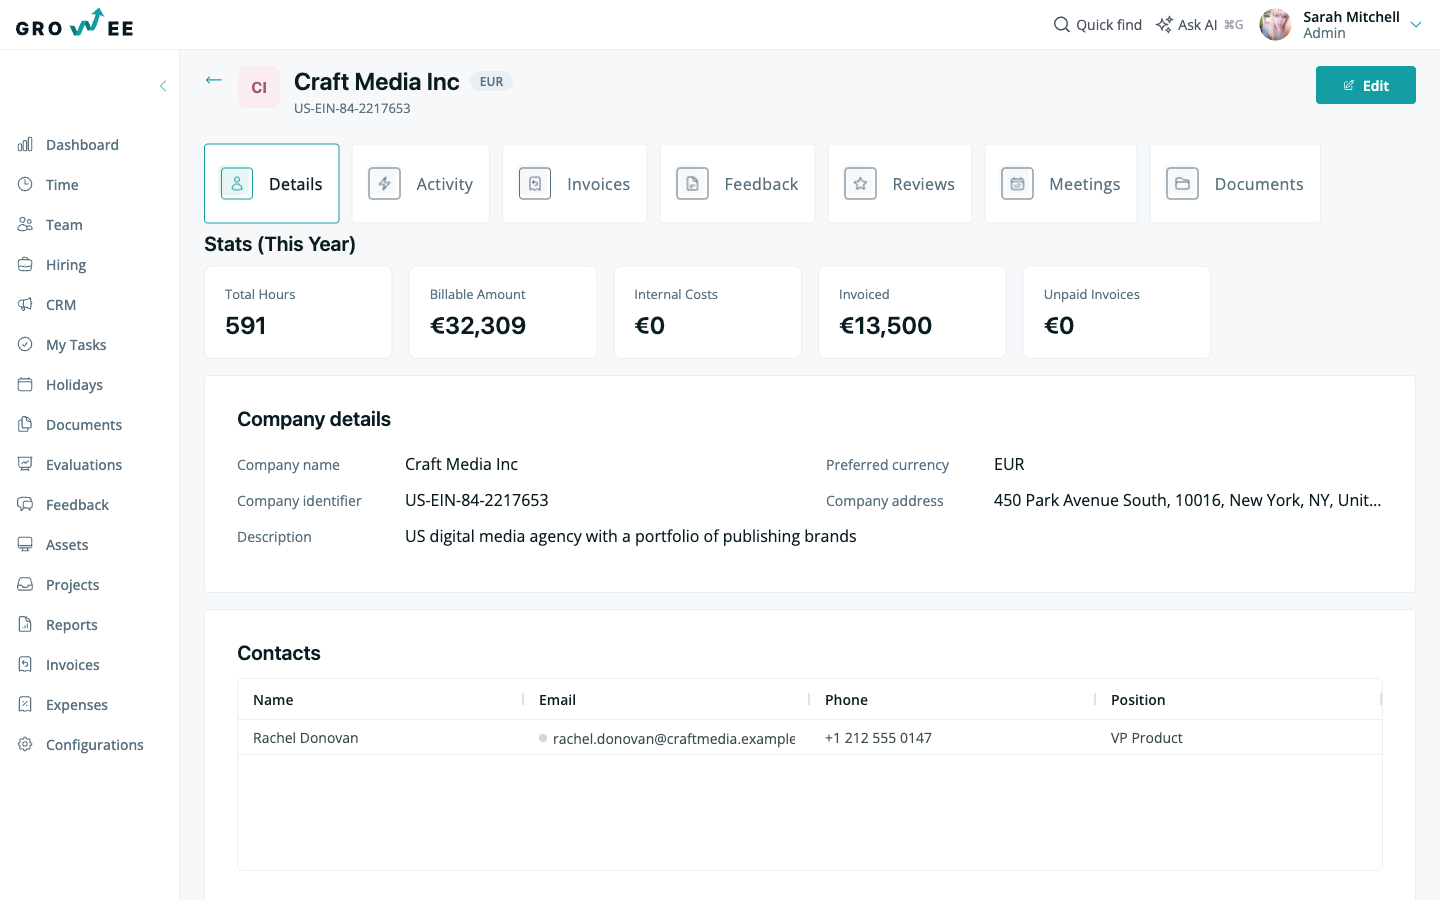The height and width of the screenshot is (900, 1440).
Task: Click the Evaluations chart icon
Action: tap(25, 464)
